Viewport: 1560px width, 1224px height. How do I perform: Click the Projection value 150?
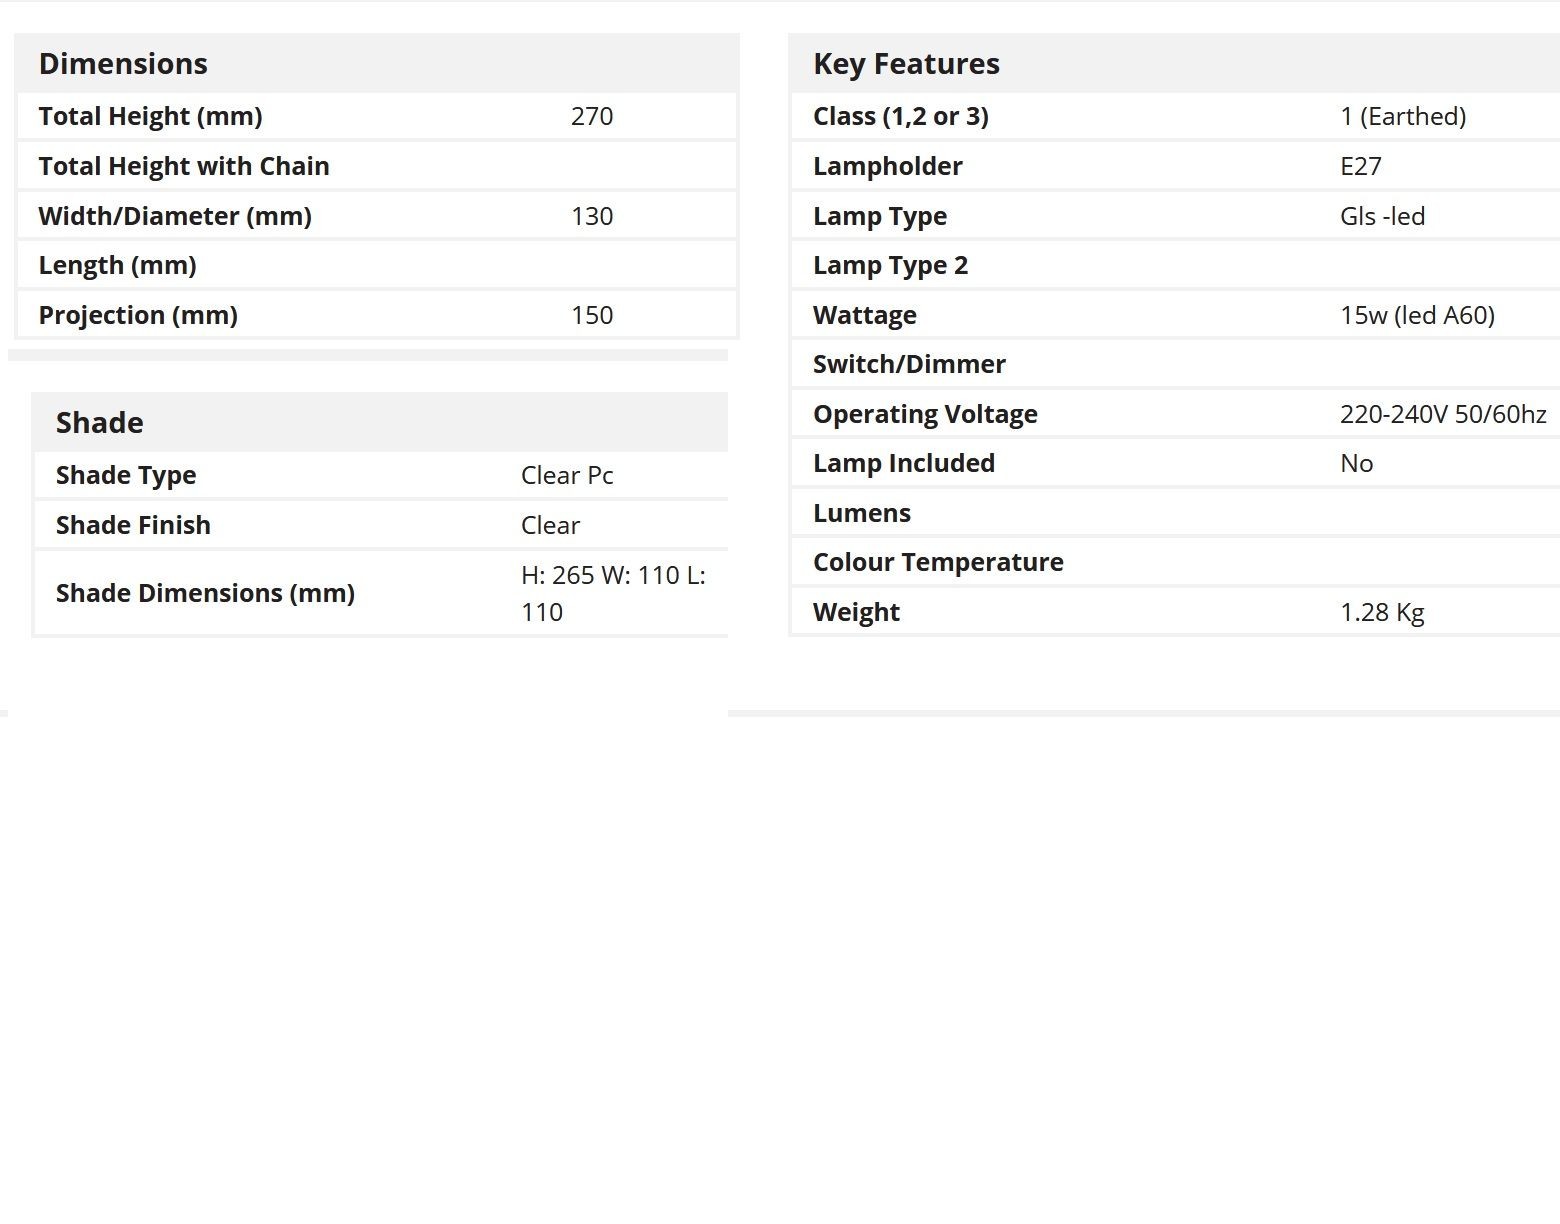click(592, 315)
